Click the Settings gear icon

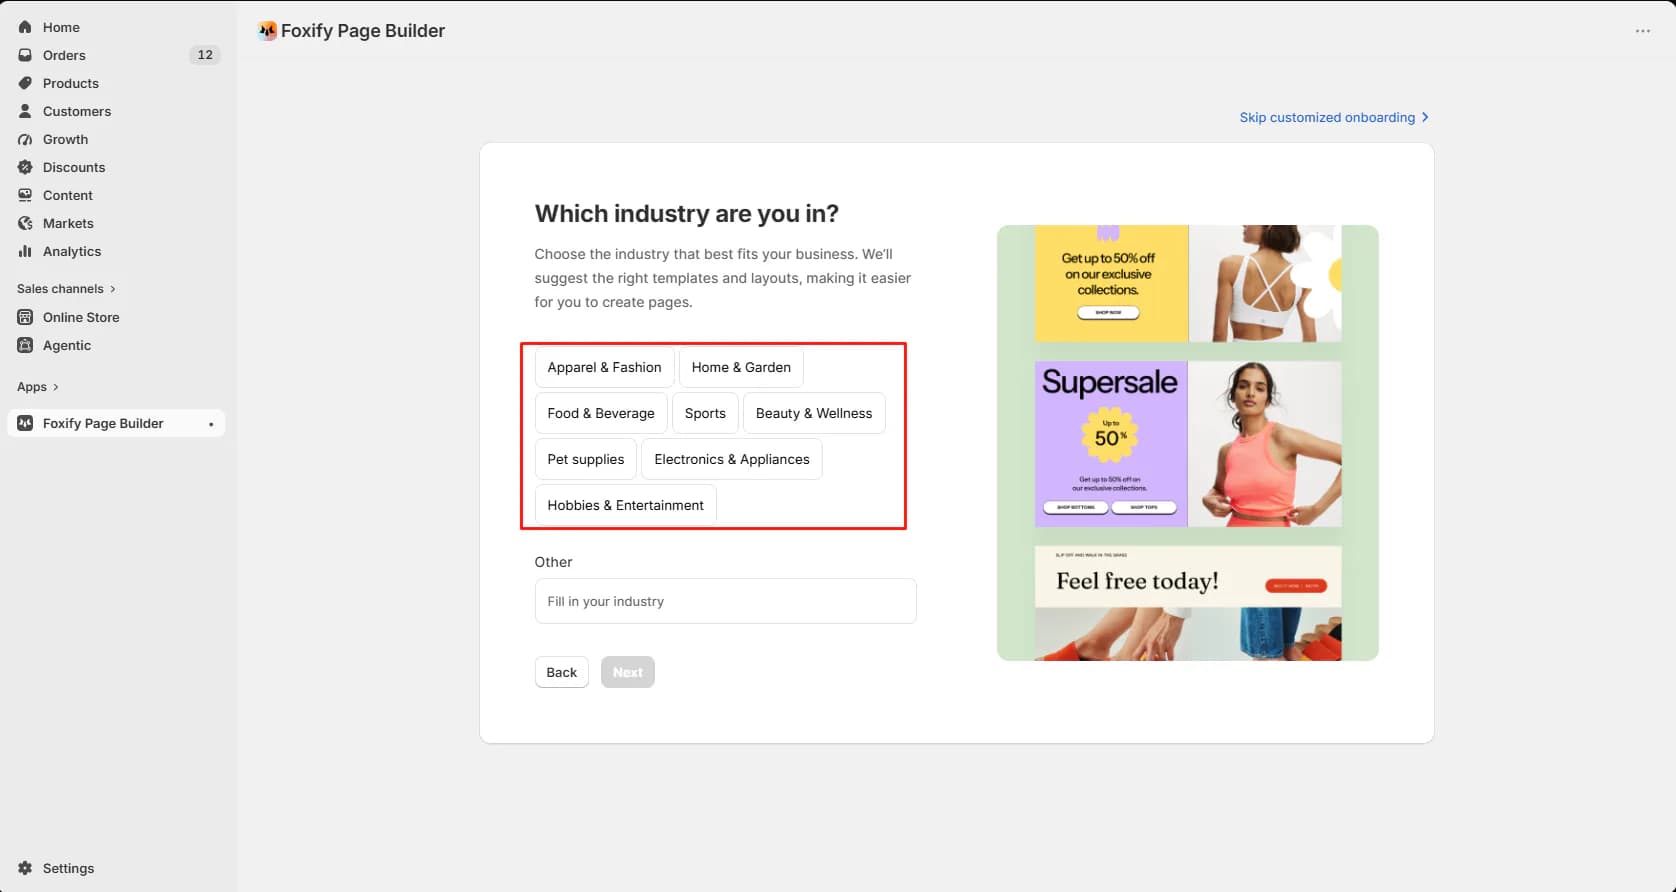coord(25,868)
